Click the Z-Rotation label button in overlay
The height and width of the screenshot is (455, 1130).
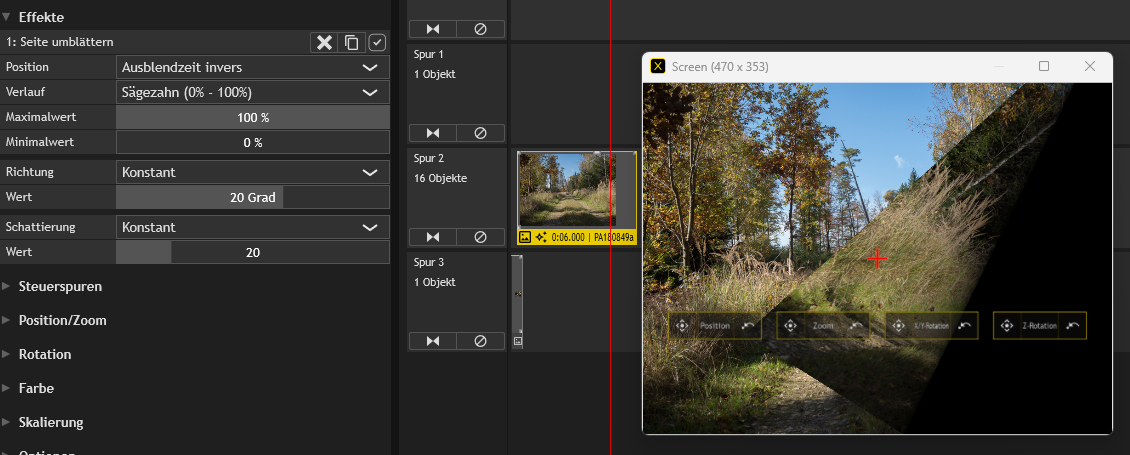tap(1039, 326)
